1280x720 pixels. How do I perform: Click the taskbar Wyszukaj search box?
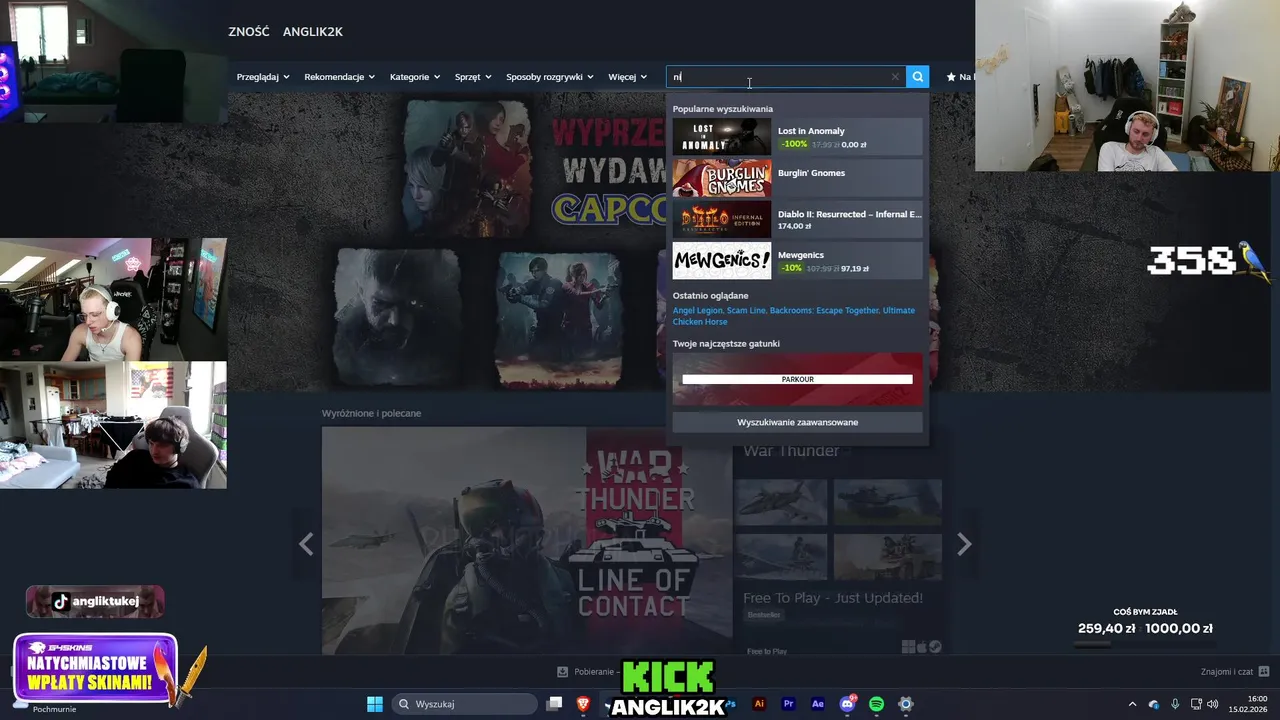pos(465,704)
